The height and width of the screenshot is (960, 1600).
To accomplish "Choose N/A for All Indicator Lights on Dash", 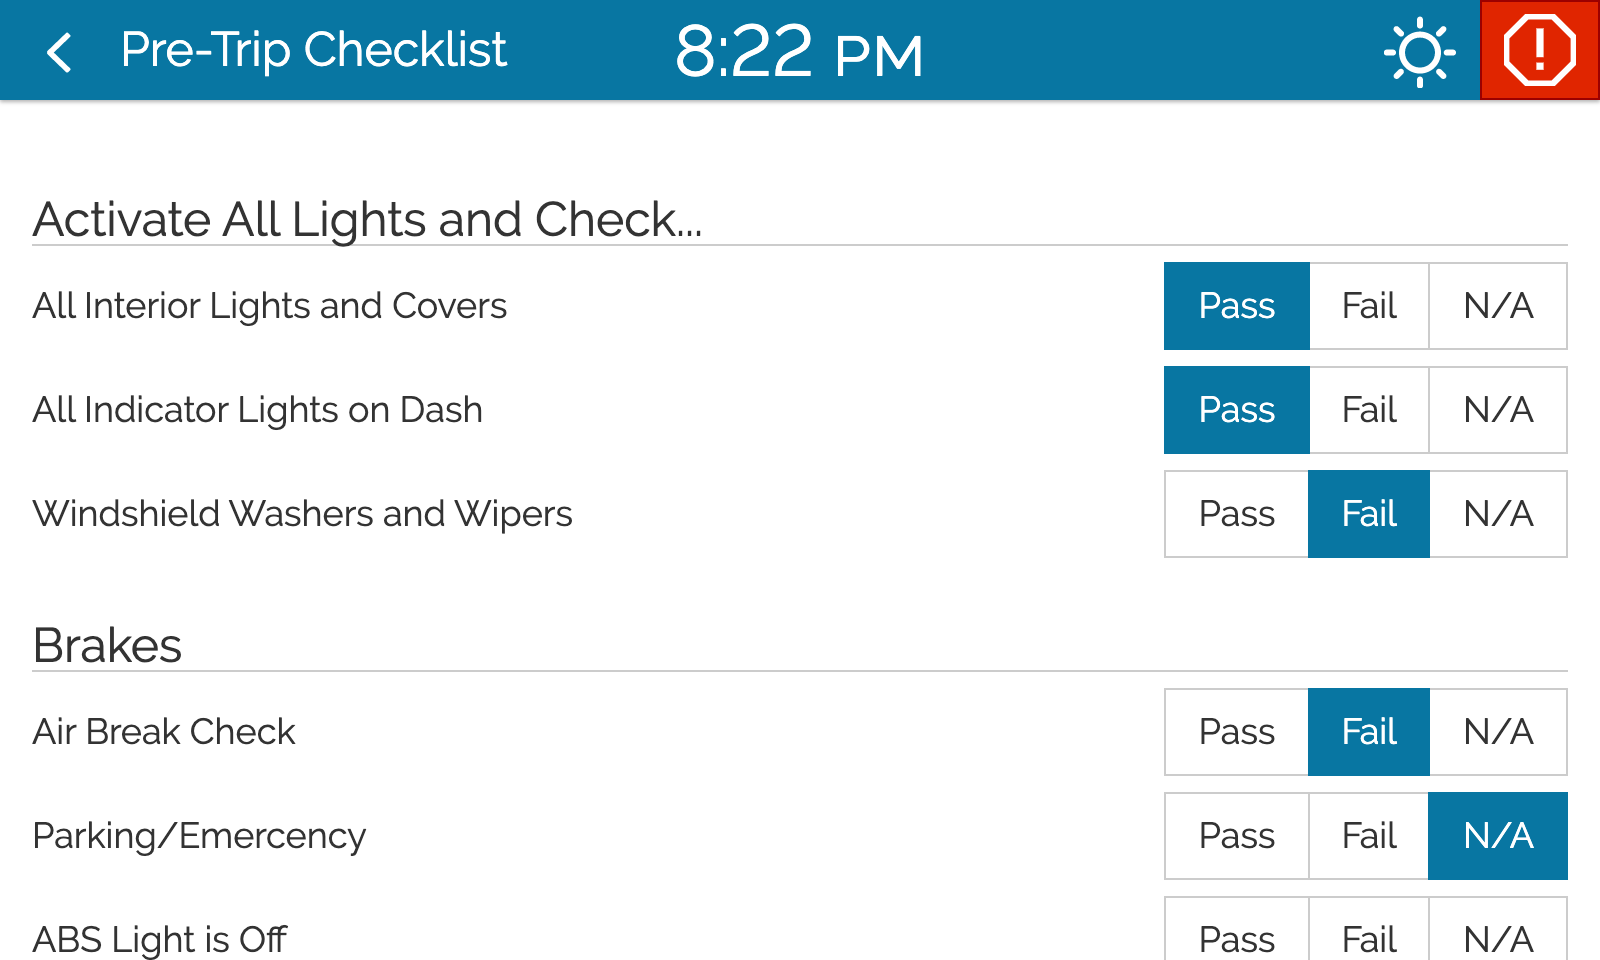I will (1498, 410).
